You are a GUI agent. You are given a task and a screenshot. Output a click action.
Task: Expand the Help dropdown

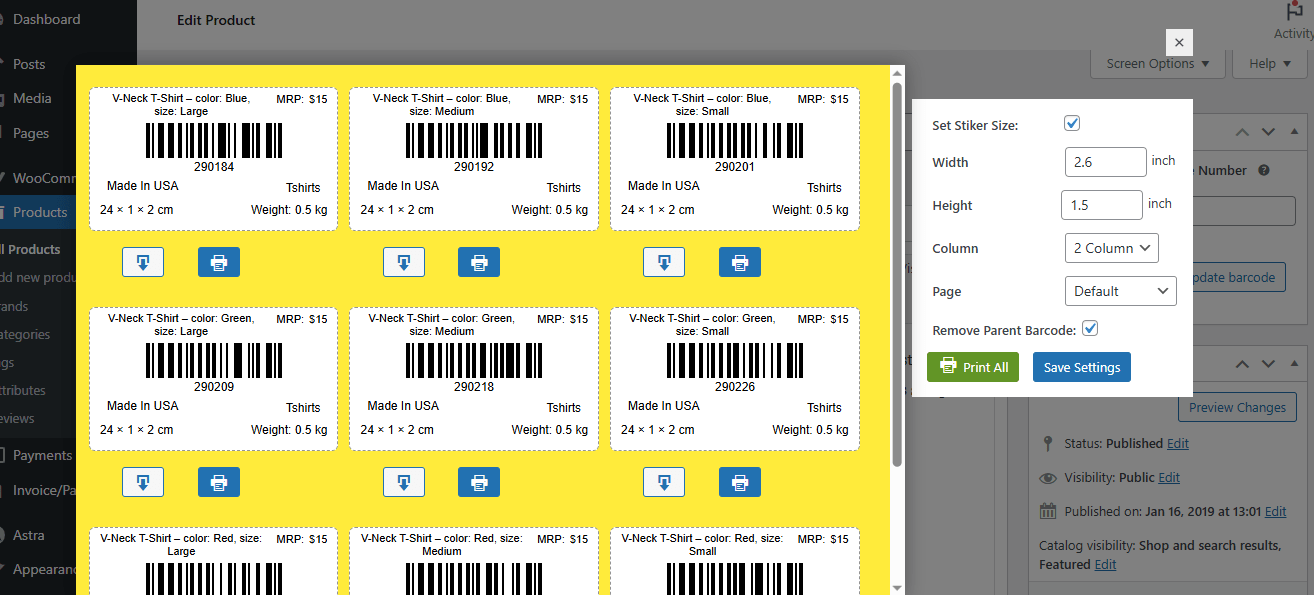click(x=1268, y=63)
